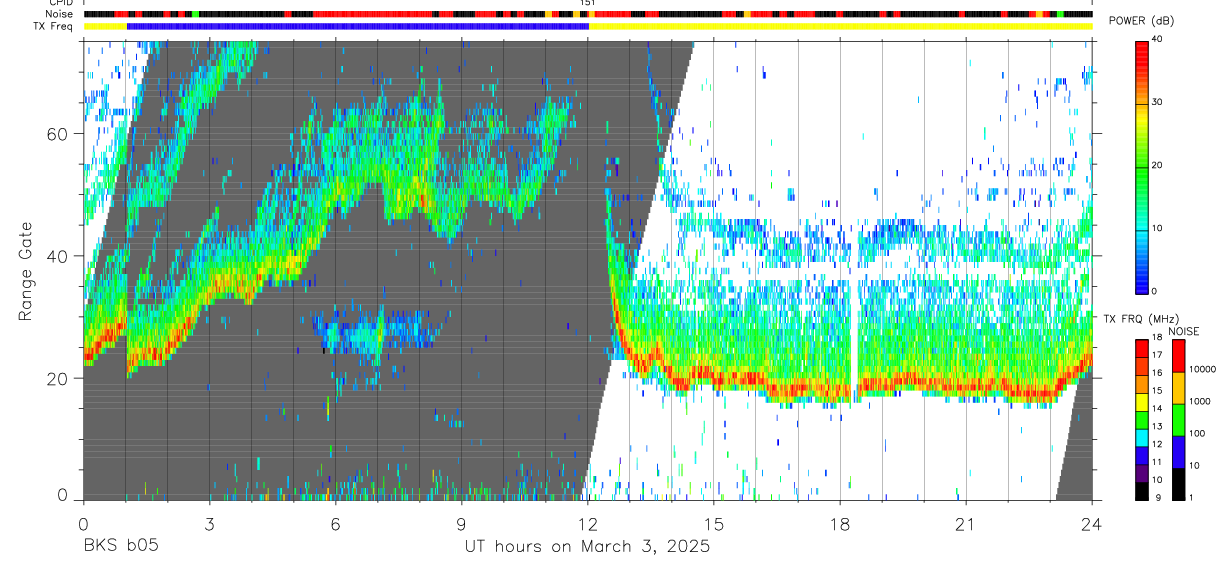Image resolution: width=1228 pixels, height=567 pixels.
Task: Click the blue segment of TX Freq strip
Action: (x=357, y=26)
